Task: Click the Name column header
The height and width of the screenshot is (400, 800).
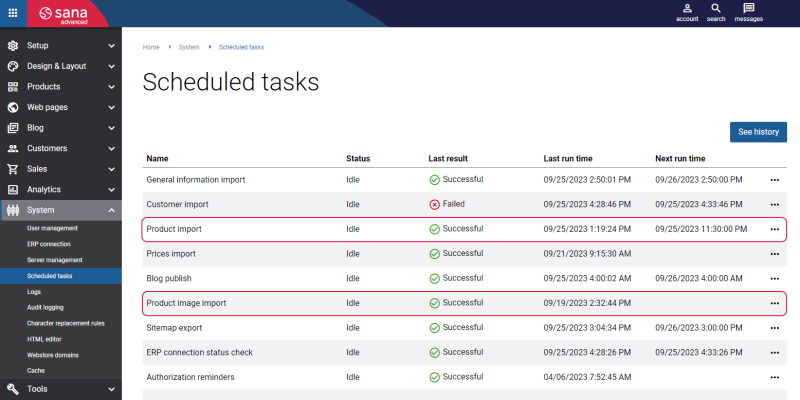Action: 157,159
